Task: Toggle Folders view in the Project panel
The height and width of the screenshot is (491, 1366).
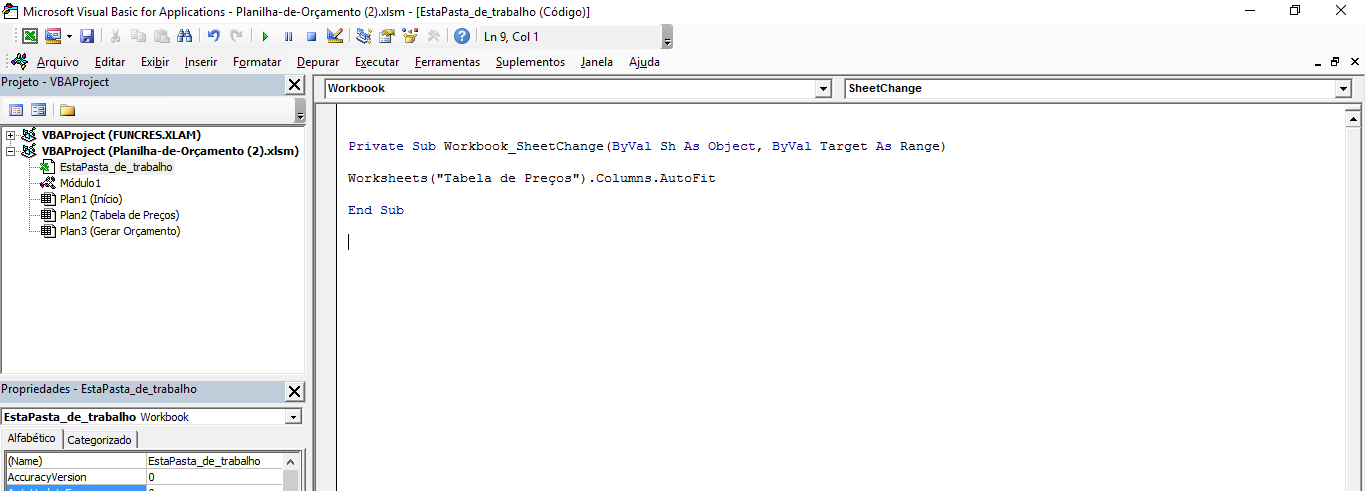Action: pos(67,110)
